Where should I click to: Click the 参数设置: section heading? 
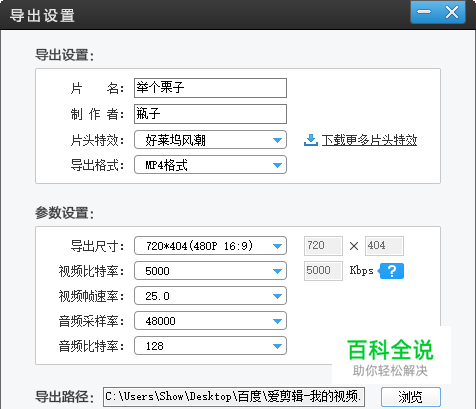click(x=65, y=213)
